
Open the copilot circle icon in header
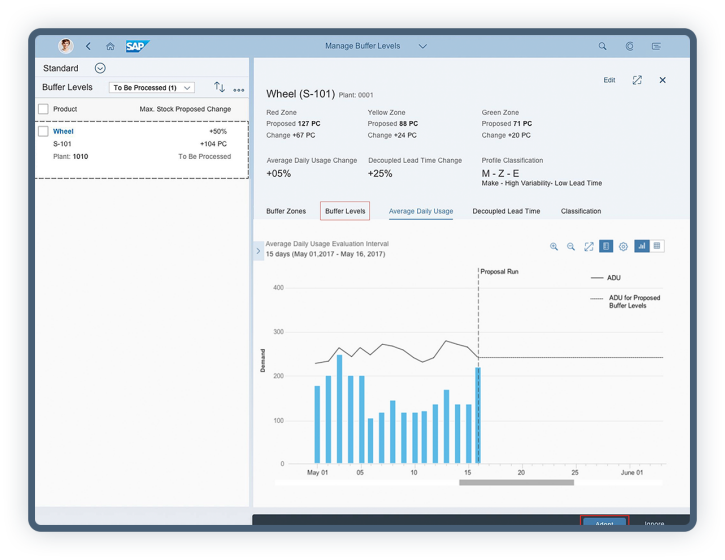pyautogui.click(x=629, y=46)
